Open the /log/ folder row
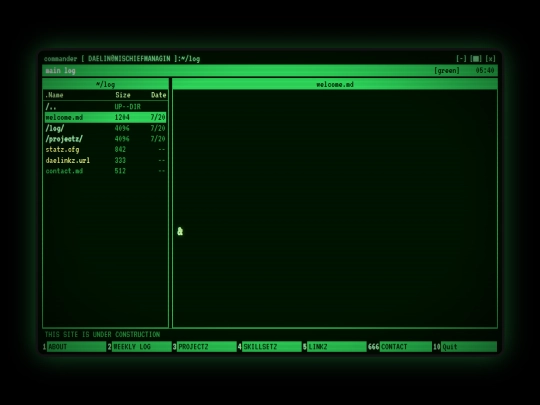The height and width of the screenshot is (405, 540). point(105,128)
